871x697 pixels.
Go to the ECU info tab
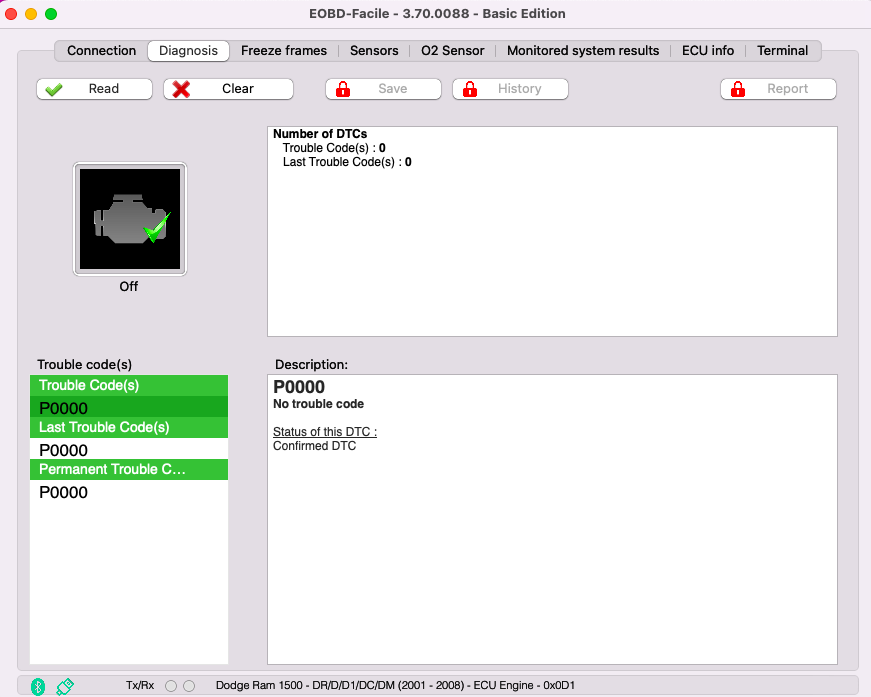tap(708, 51)
